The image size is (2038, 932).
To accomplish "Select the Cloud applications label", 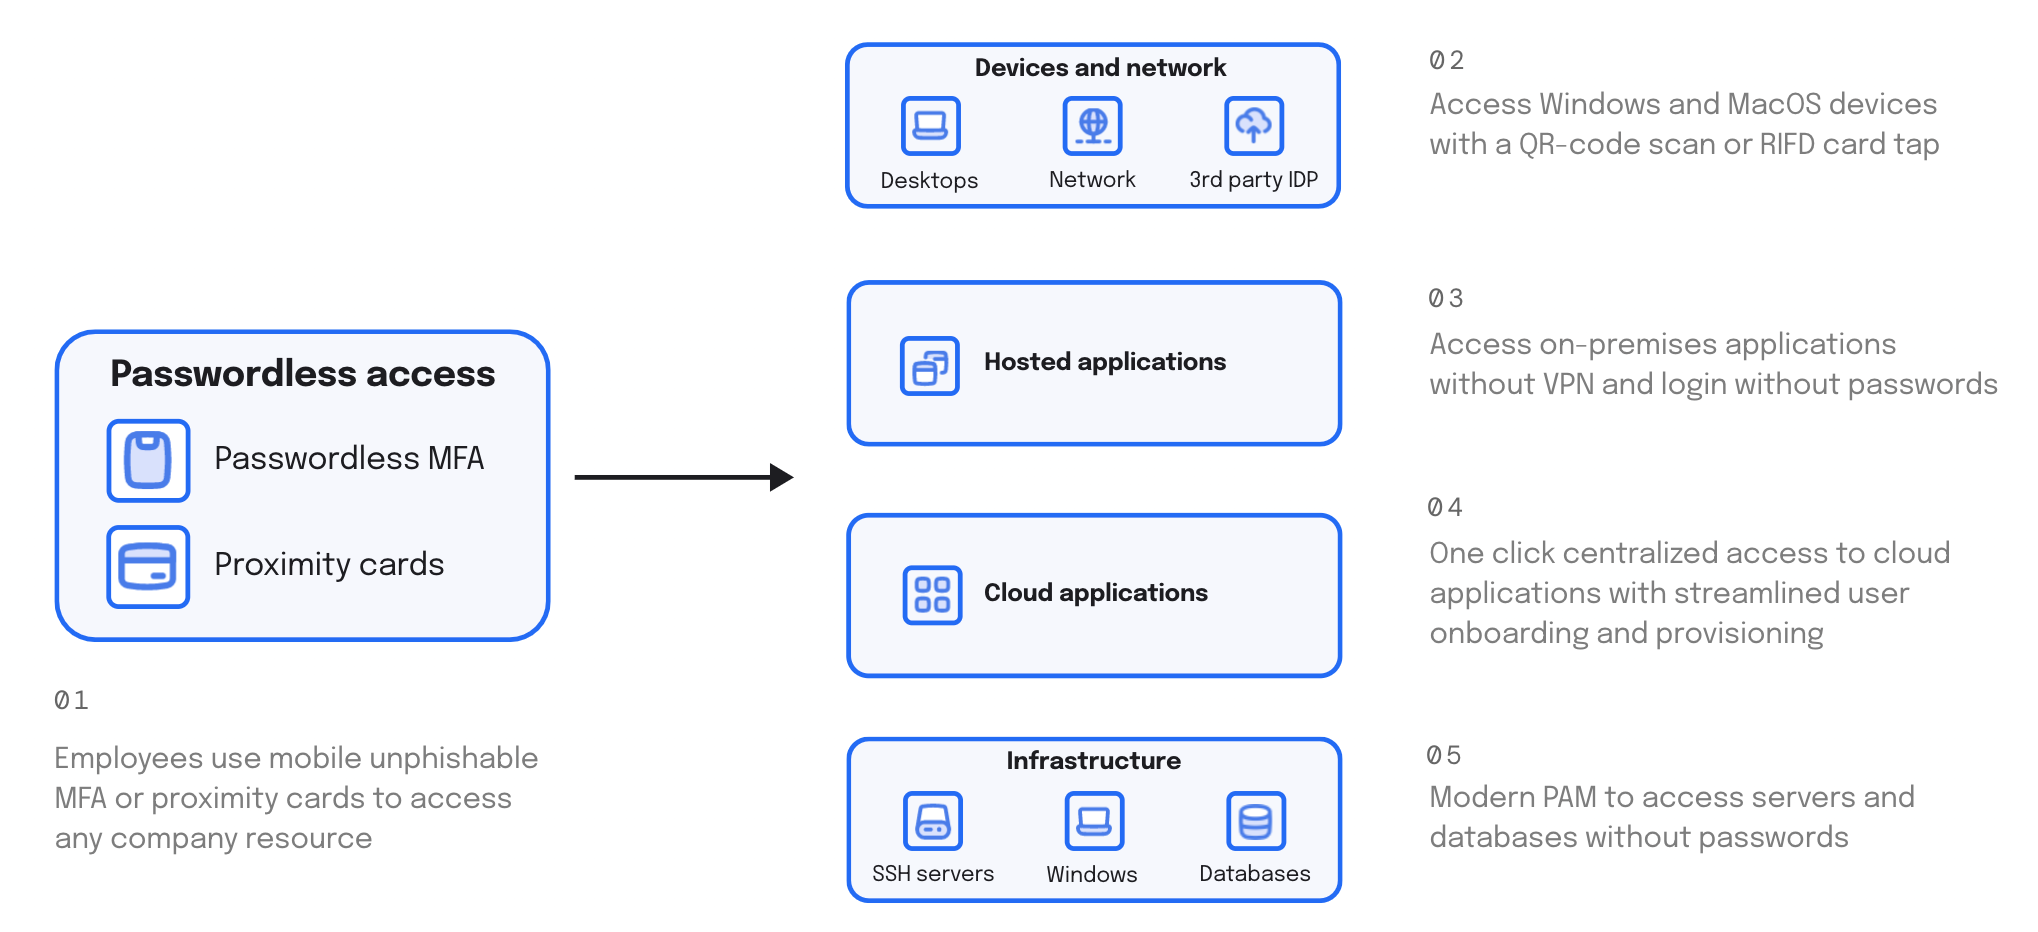I will pos(1095,593).
